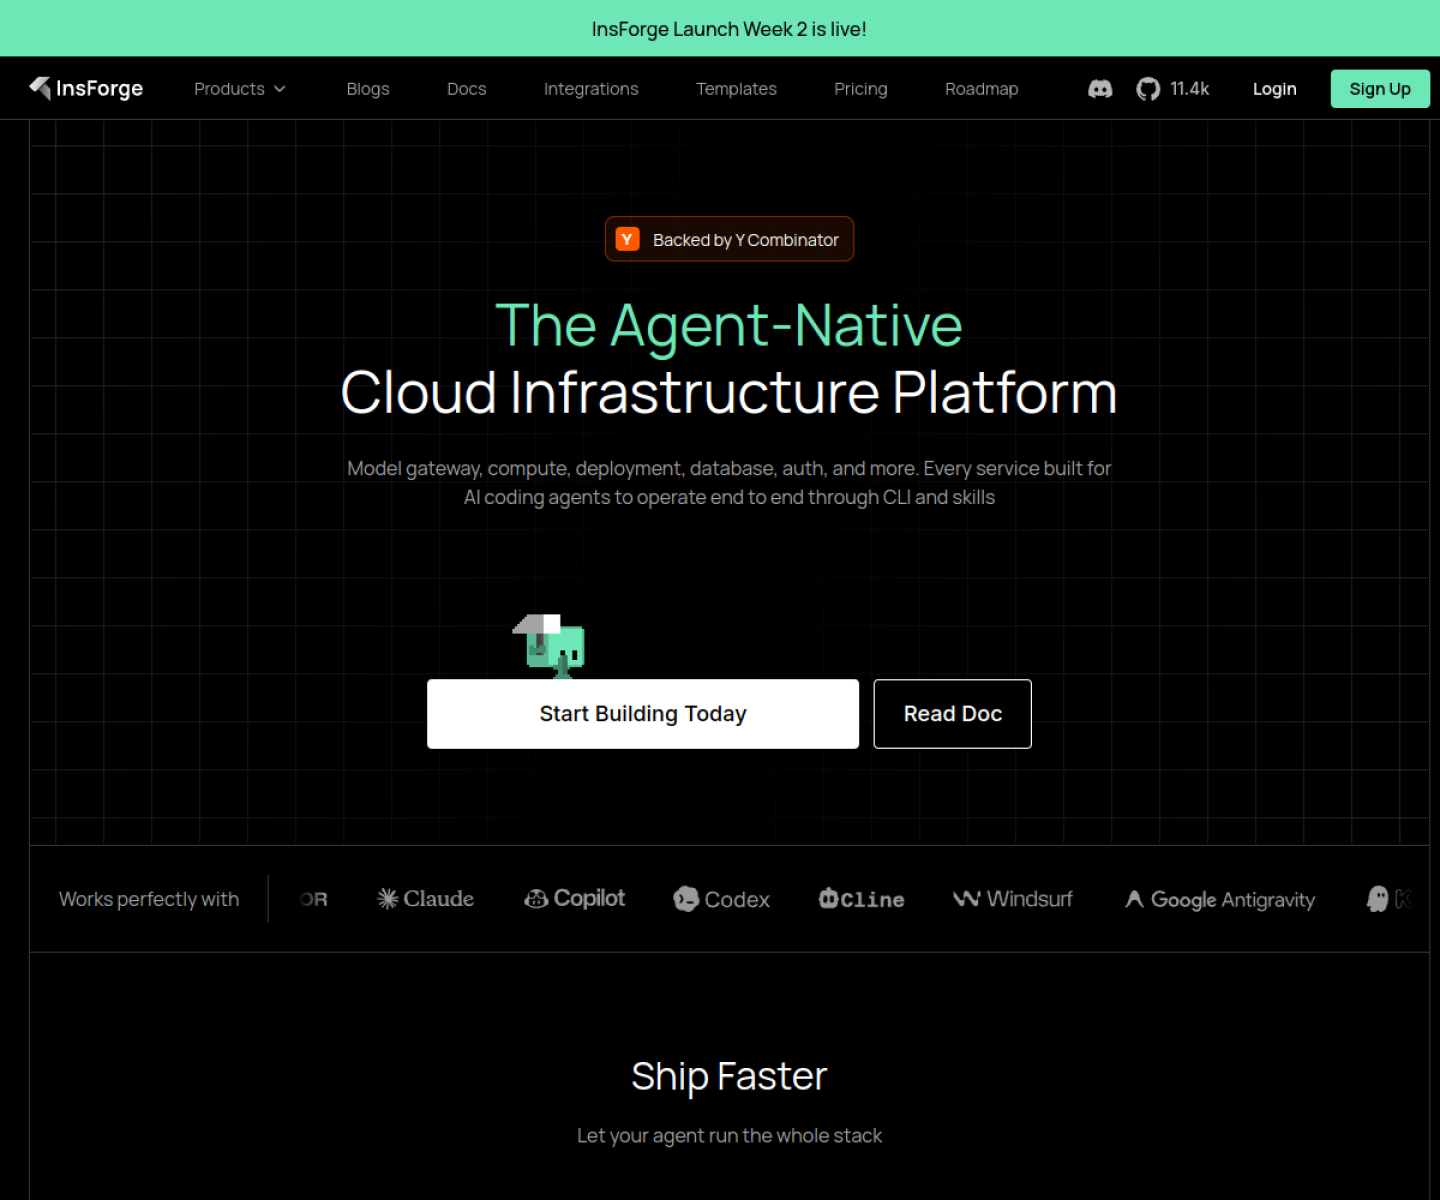1440x1200 pixels.
Task: Click Start Building Today button
Action: click(x=643, y=714)
